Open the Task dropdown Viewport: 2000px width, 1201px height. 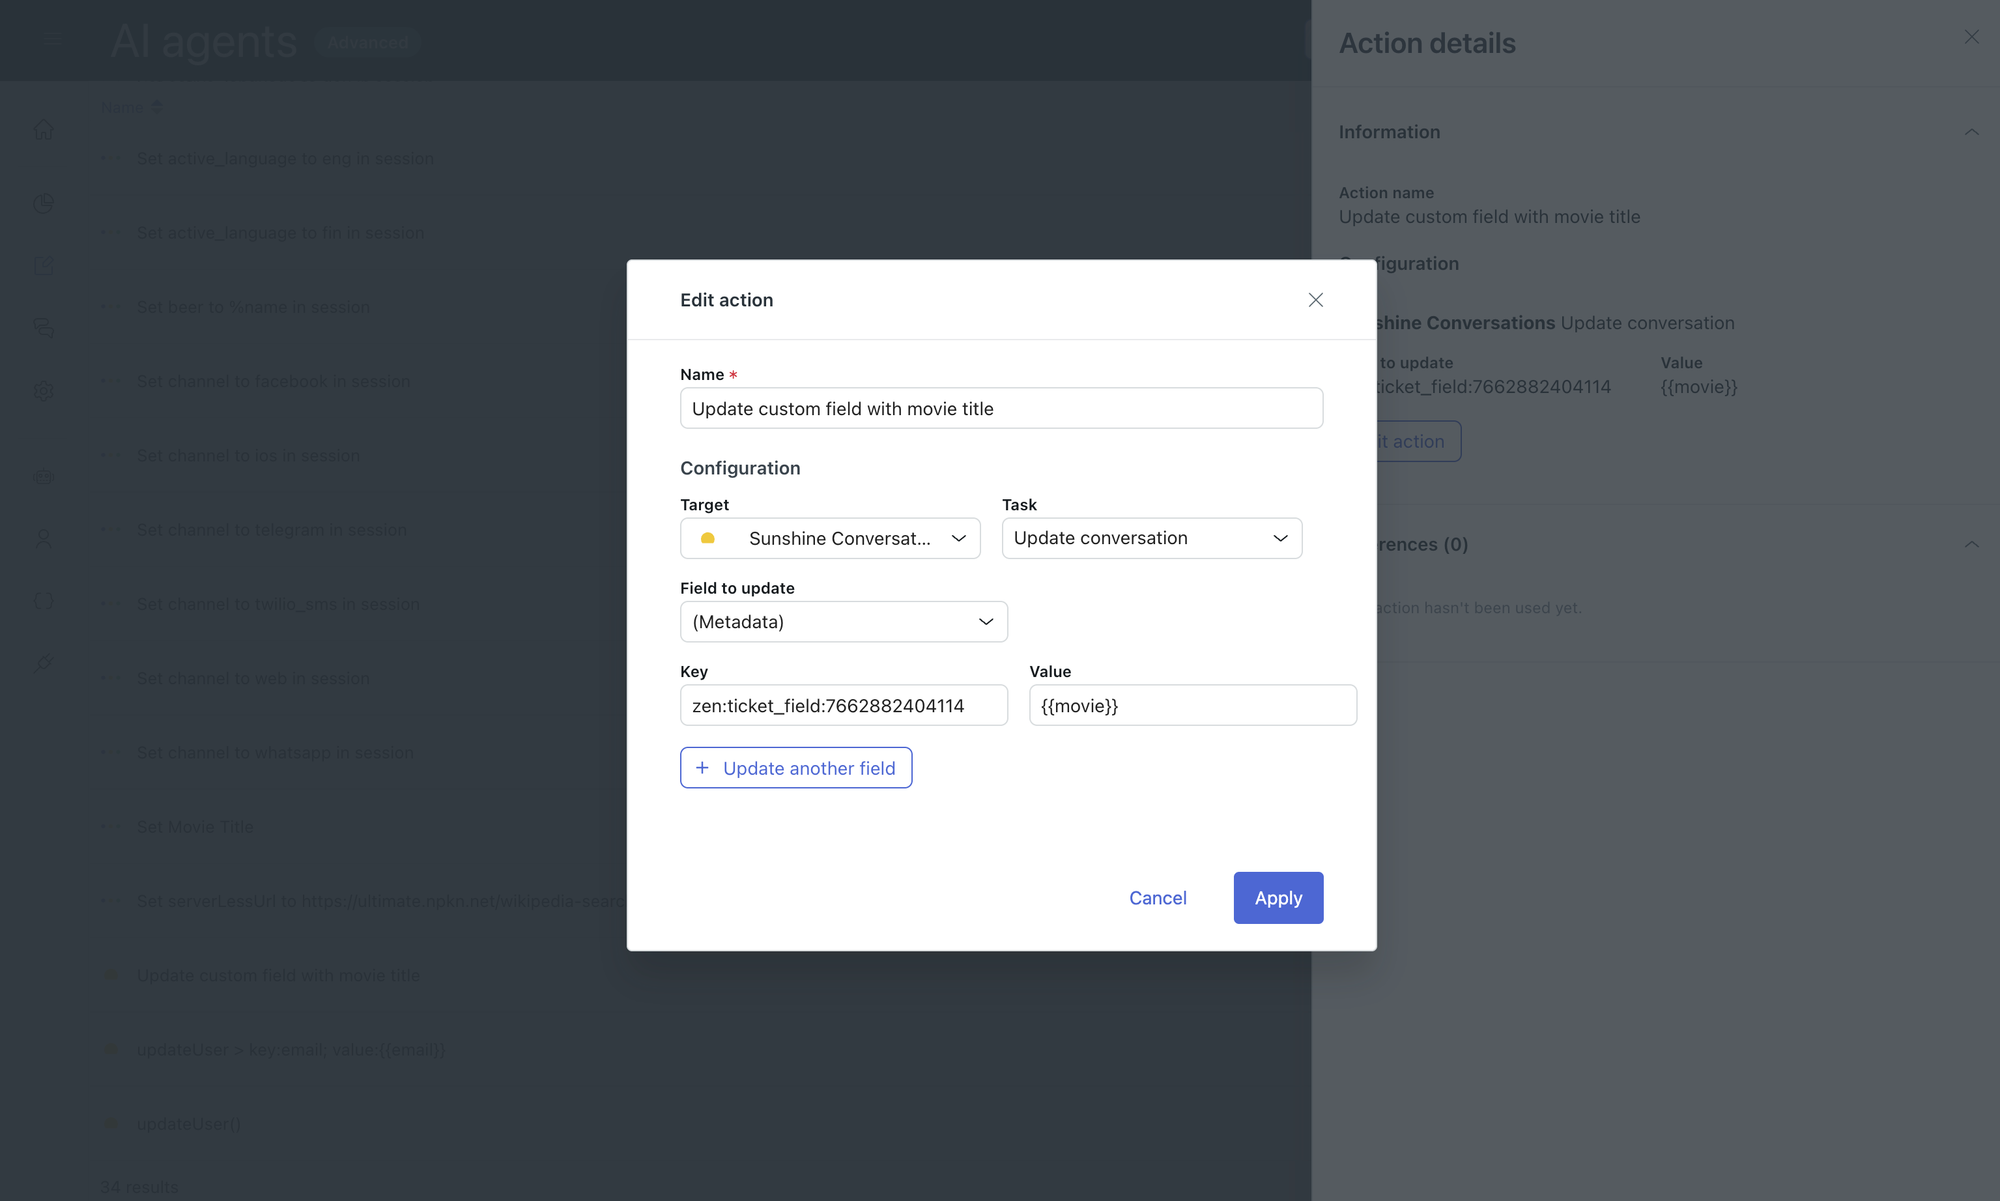1151,538
